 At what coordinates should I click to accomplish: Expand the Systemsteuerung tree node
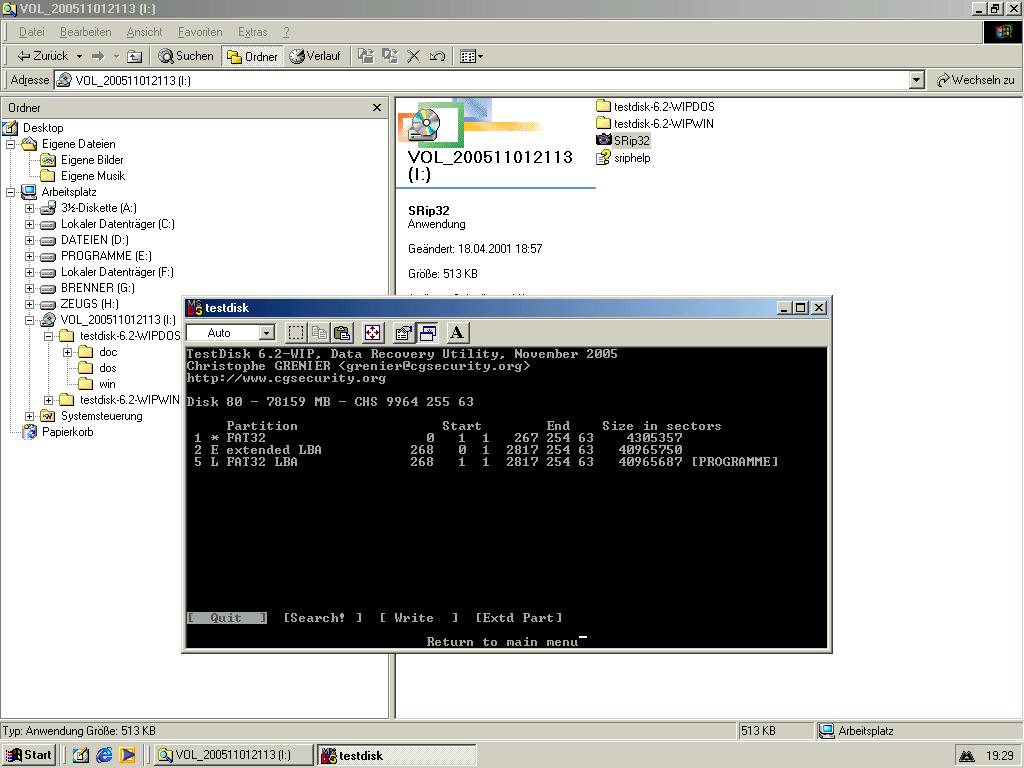click(x=29, y=417)
